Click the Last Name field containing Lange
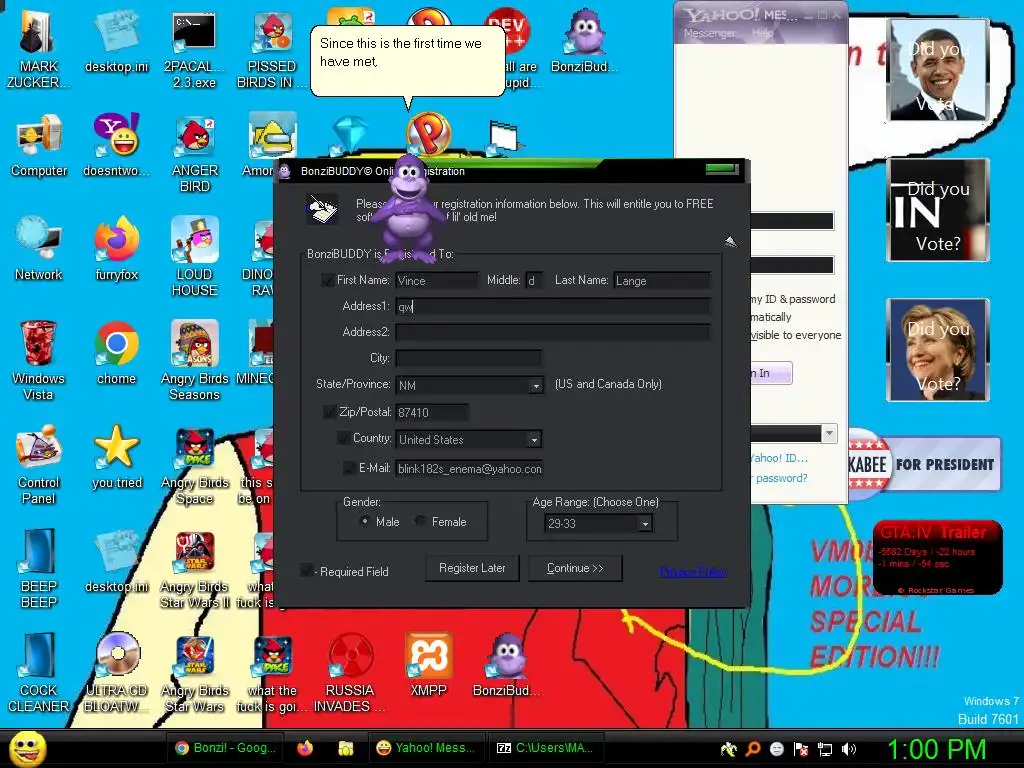Screen dimensions: 1024x768 662,280
